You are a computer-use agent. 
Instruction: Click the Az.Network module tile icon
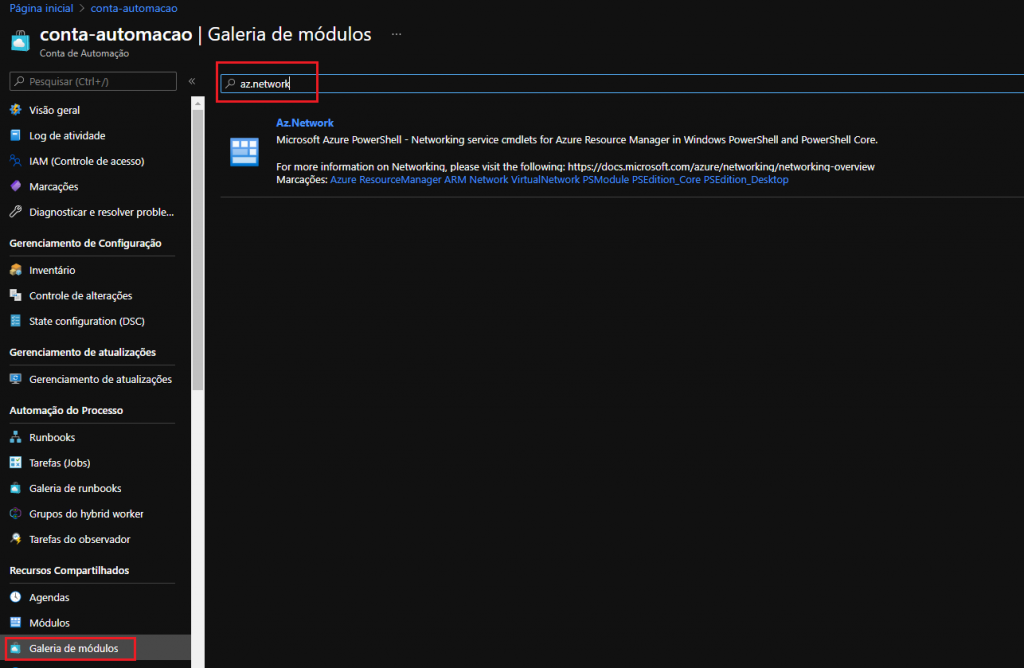tap(244, 152)
